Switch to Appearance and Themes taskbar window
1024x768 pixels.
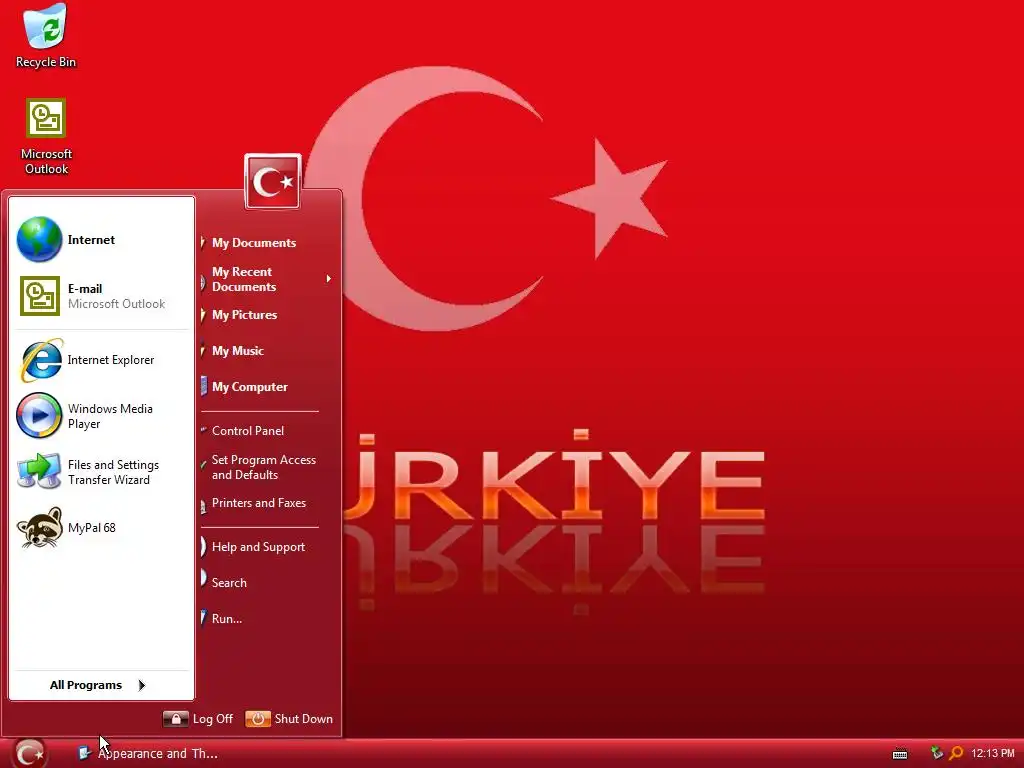pyautogui.click(x=149, y=754)
